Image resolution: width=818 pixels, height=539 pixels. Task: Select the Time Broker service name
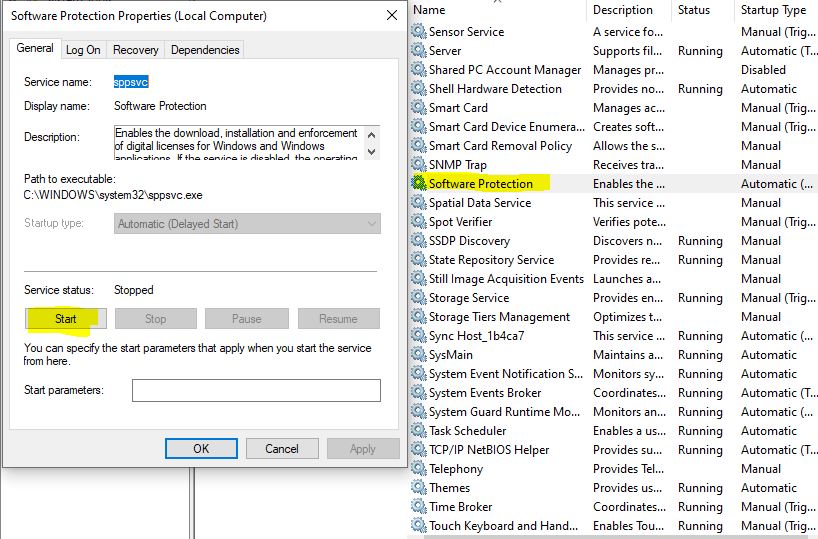461,507
